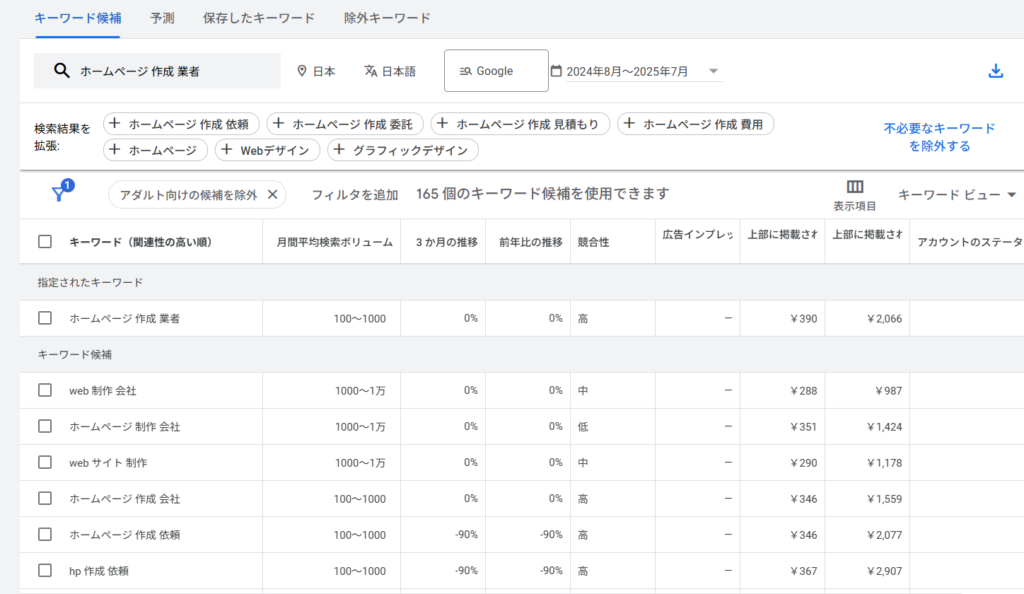1024x594 pixels.
Task: Open the Google search network selector
Action: click(496, 71)
